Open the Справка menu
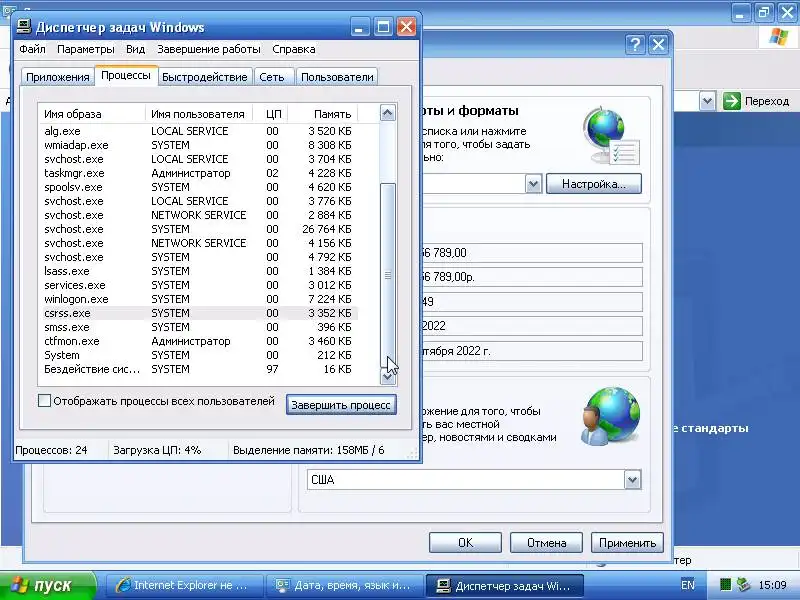The width and height of the screenshot is (800, 600). [293, 49]
